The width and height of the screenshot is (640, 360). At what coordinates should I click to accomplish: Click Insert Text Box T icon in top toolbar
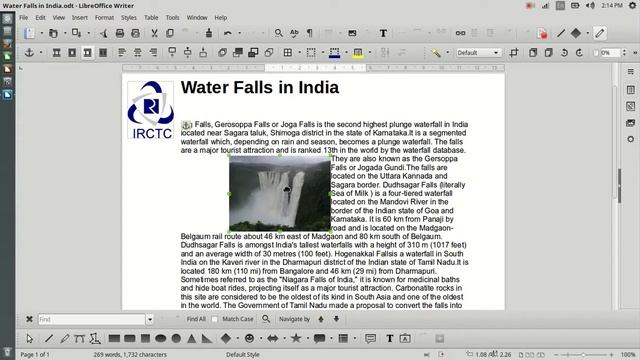pos(383,33)
